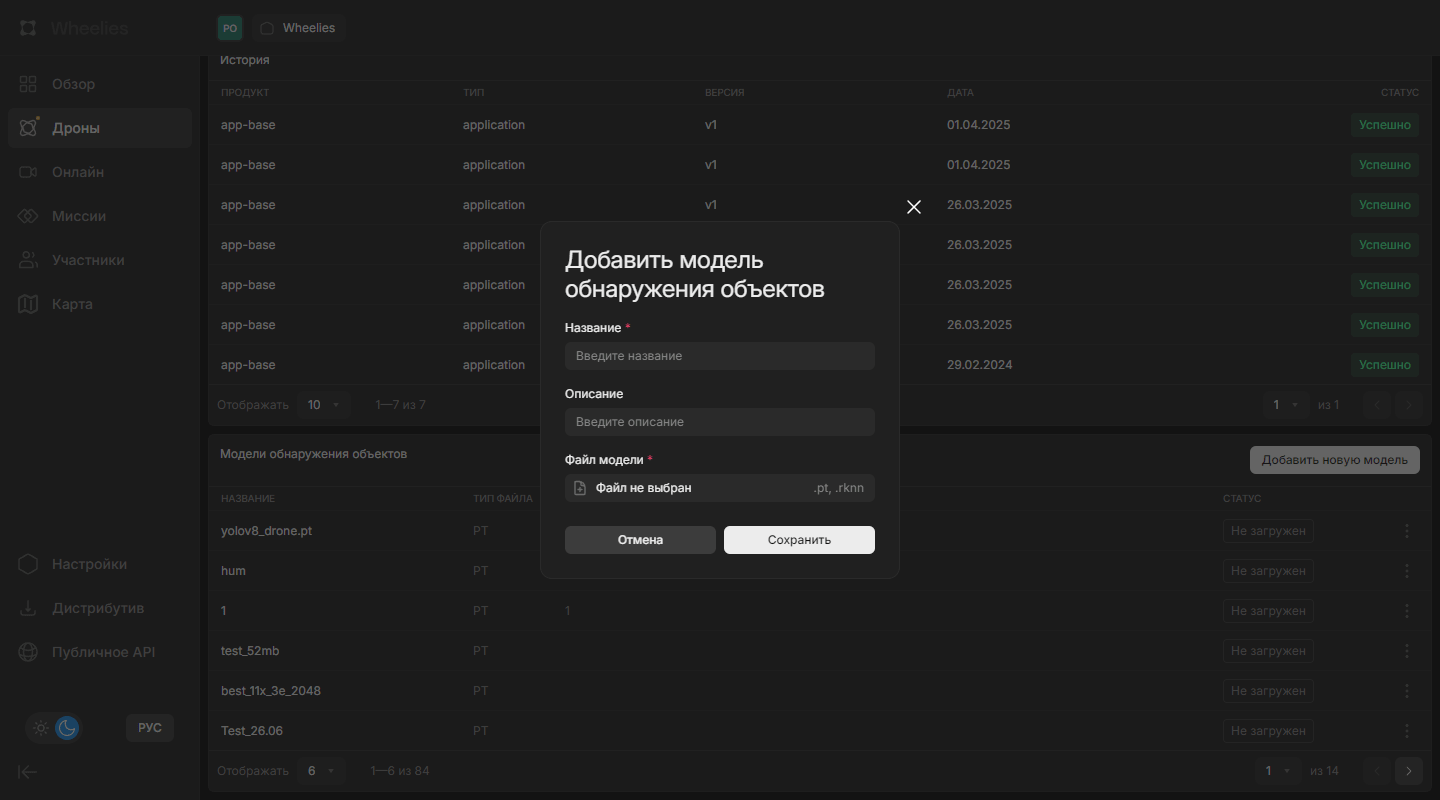Collapse the sidebar with the arrow icon
Image resolution: width=1440 pixels, height=800 pixels.
pyautogui.click(x=28, y=771)
